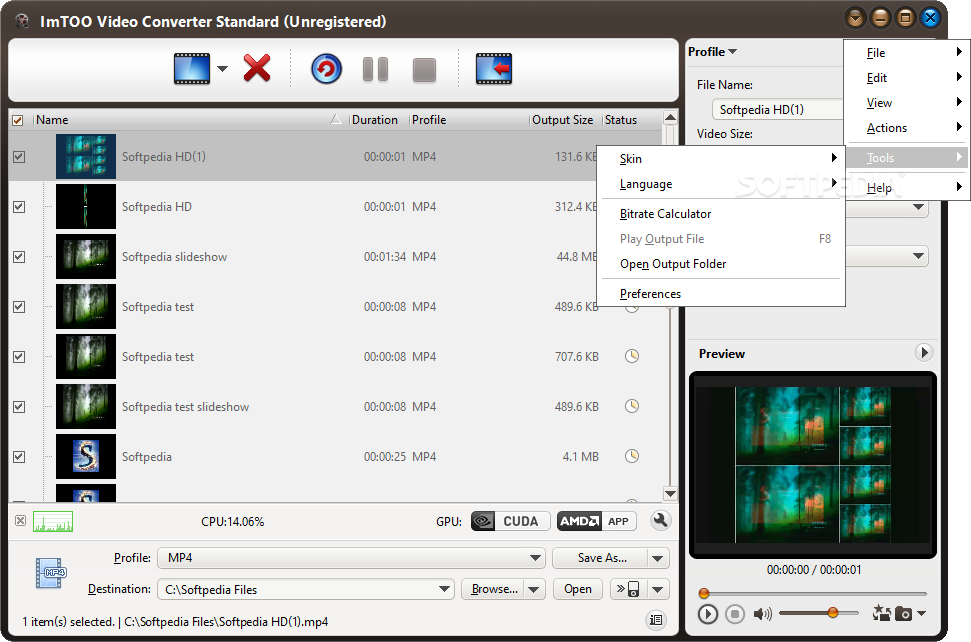The image size is (971, 642).
Task: Choose Open Output Folder menu entry
Action: (723, 264)
